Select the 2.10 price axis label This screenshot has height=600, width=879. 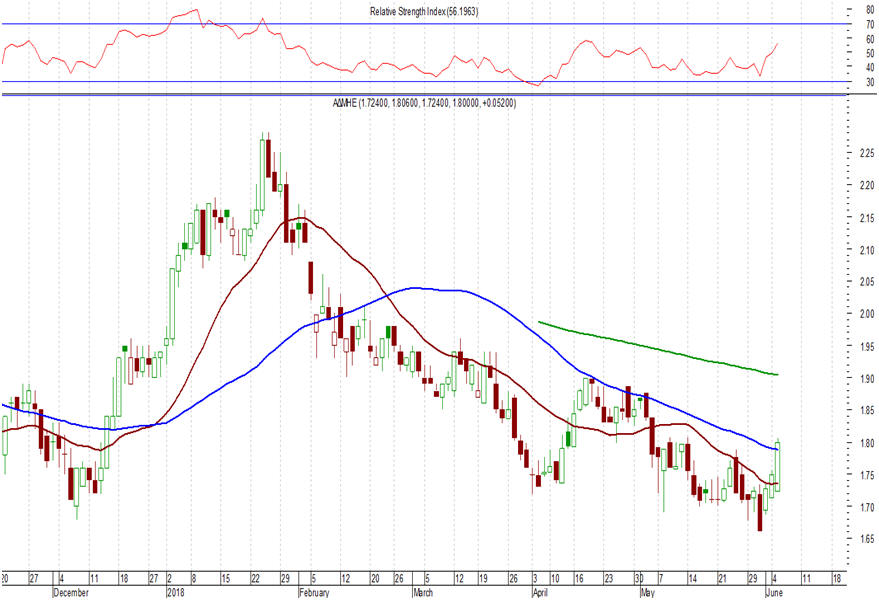click(867, 250)
